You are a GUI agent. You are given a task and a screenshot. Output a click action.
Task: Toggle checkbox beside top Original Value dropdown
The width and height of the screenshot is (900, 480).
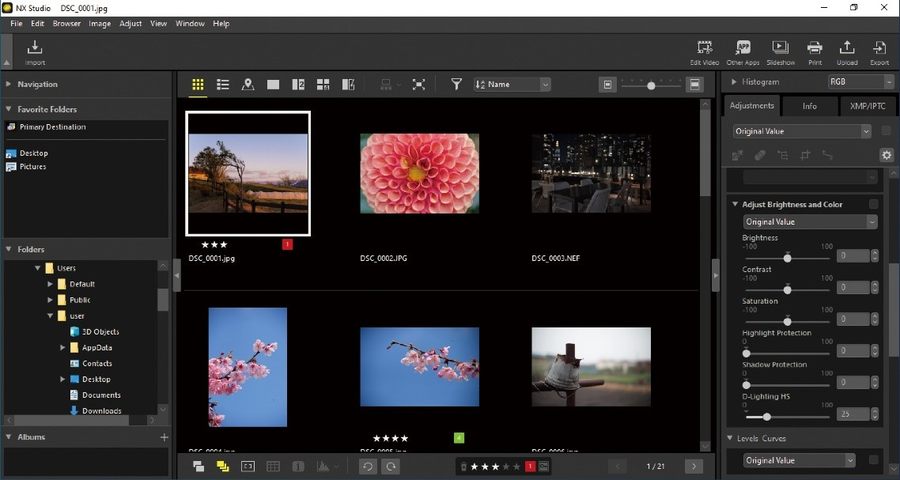pos(885,131)
